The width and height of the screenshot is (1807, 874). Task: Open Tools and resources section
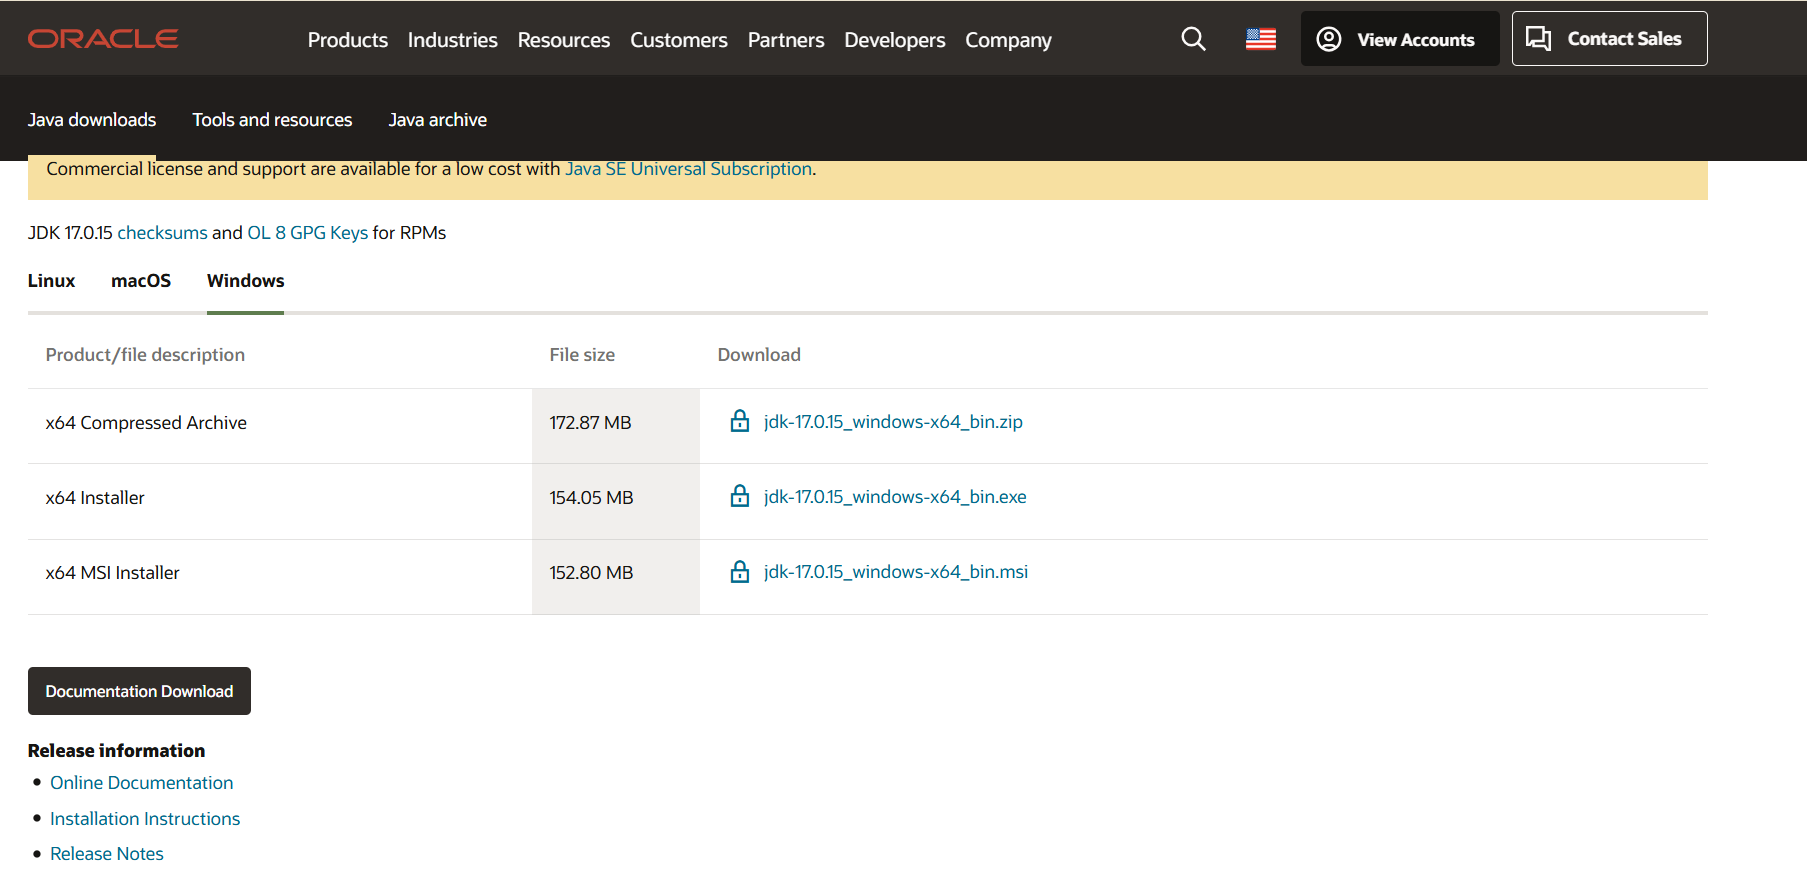[272, 120]
